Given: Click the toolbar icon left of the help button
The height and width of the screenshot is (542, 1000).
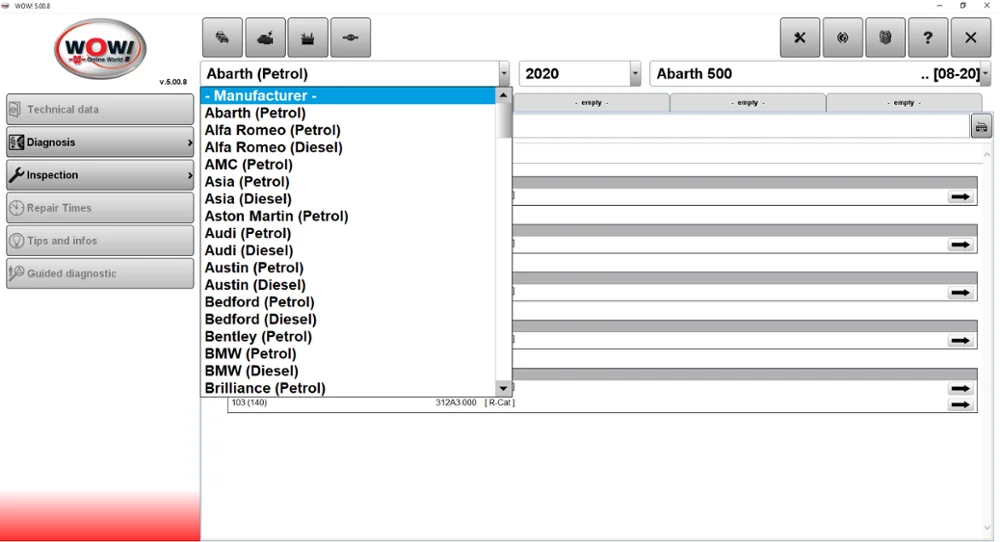Looking at the screenshot, I should 885,38.
